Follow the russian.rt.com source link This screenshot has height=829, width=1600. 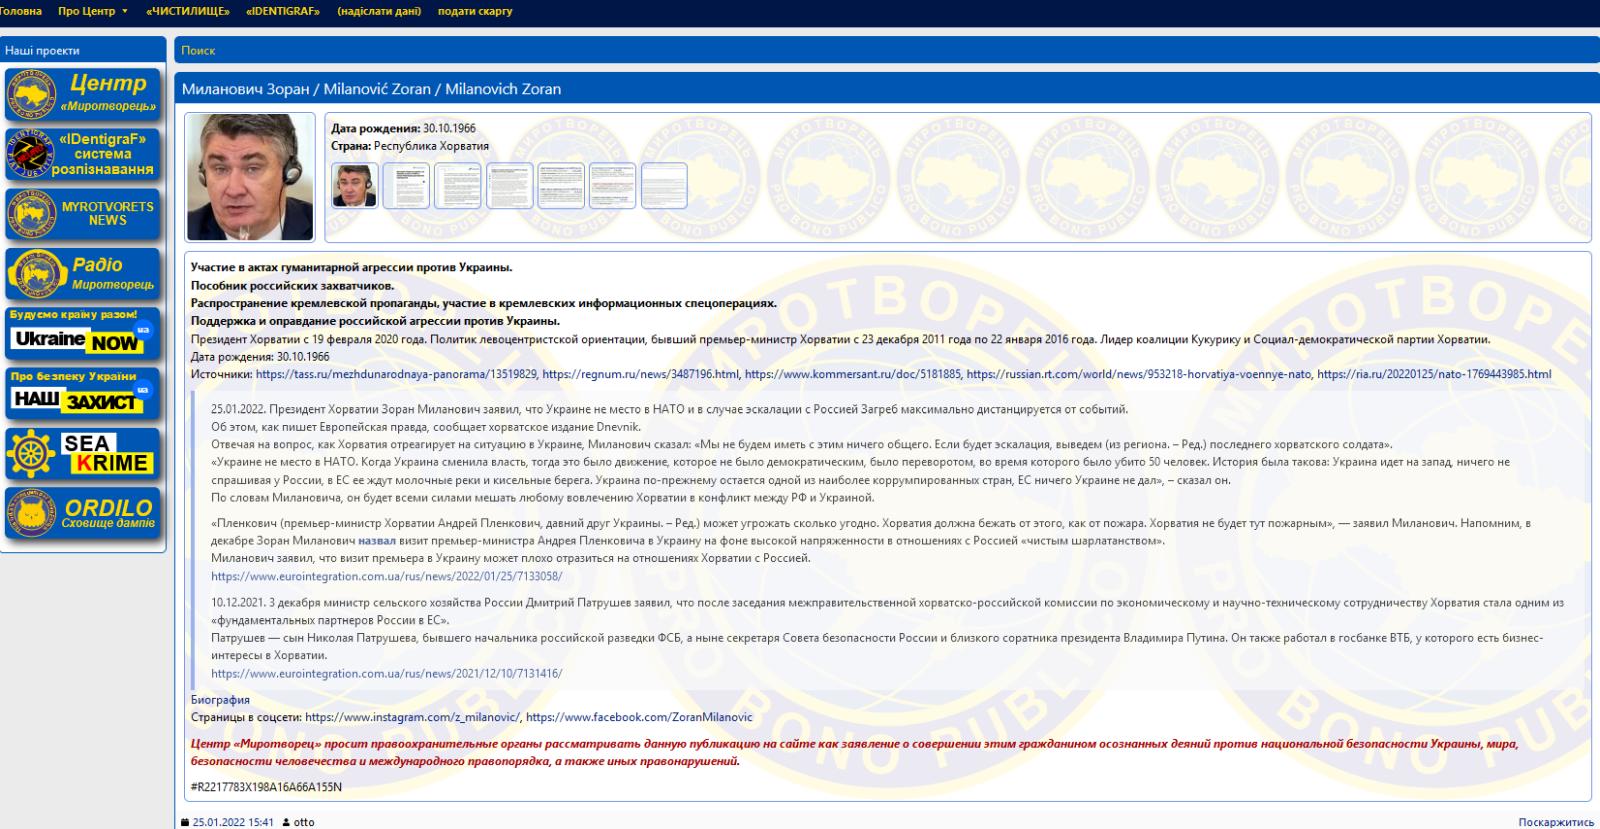click(1139, 374)
